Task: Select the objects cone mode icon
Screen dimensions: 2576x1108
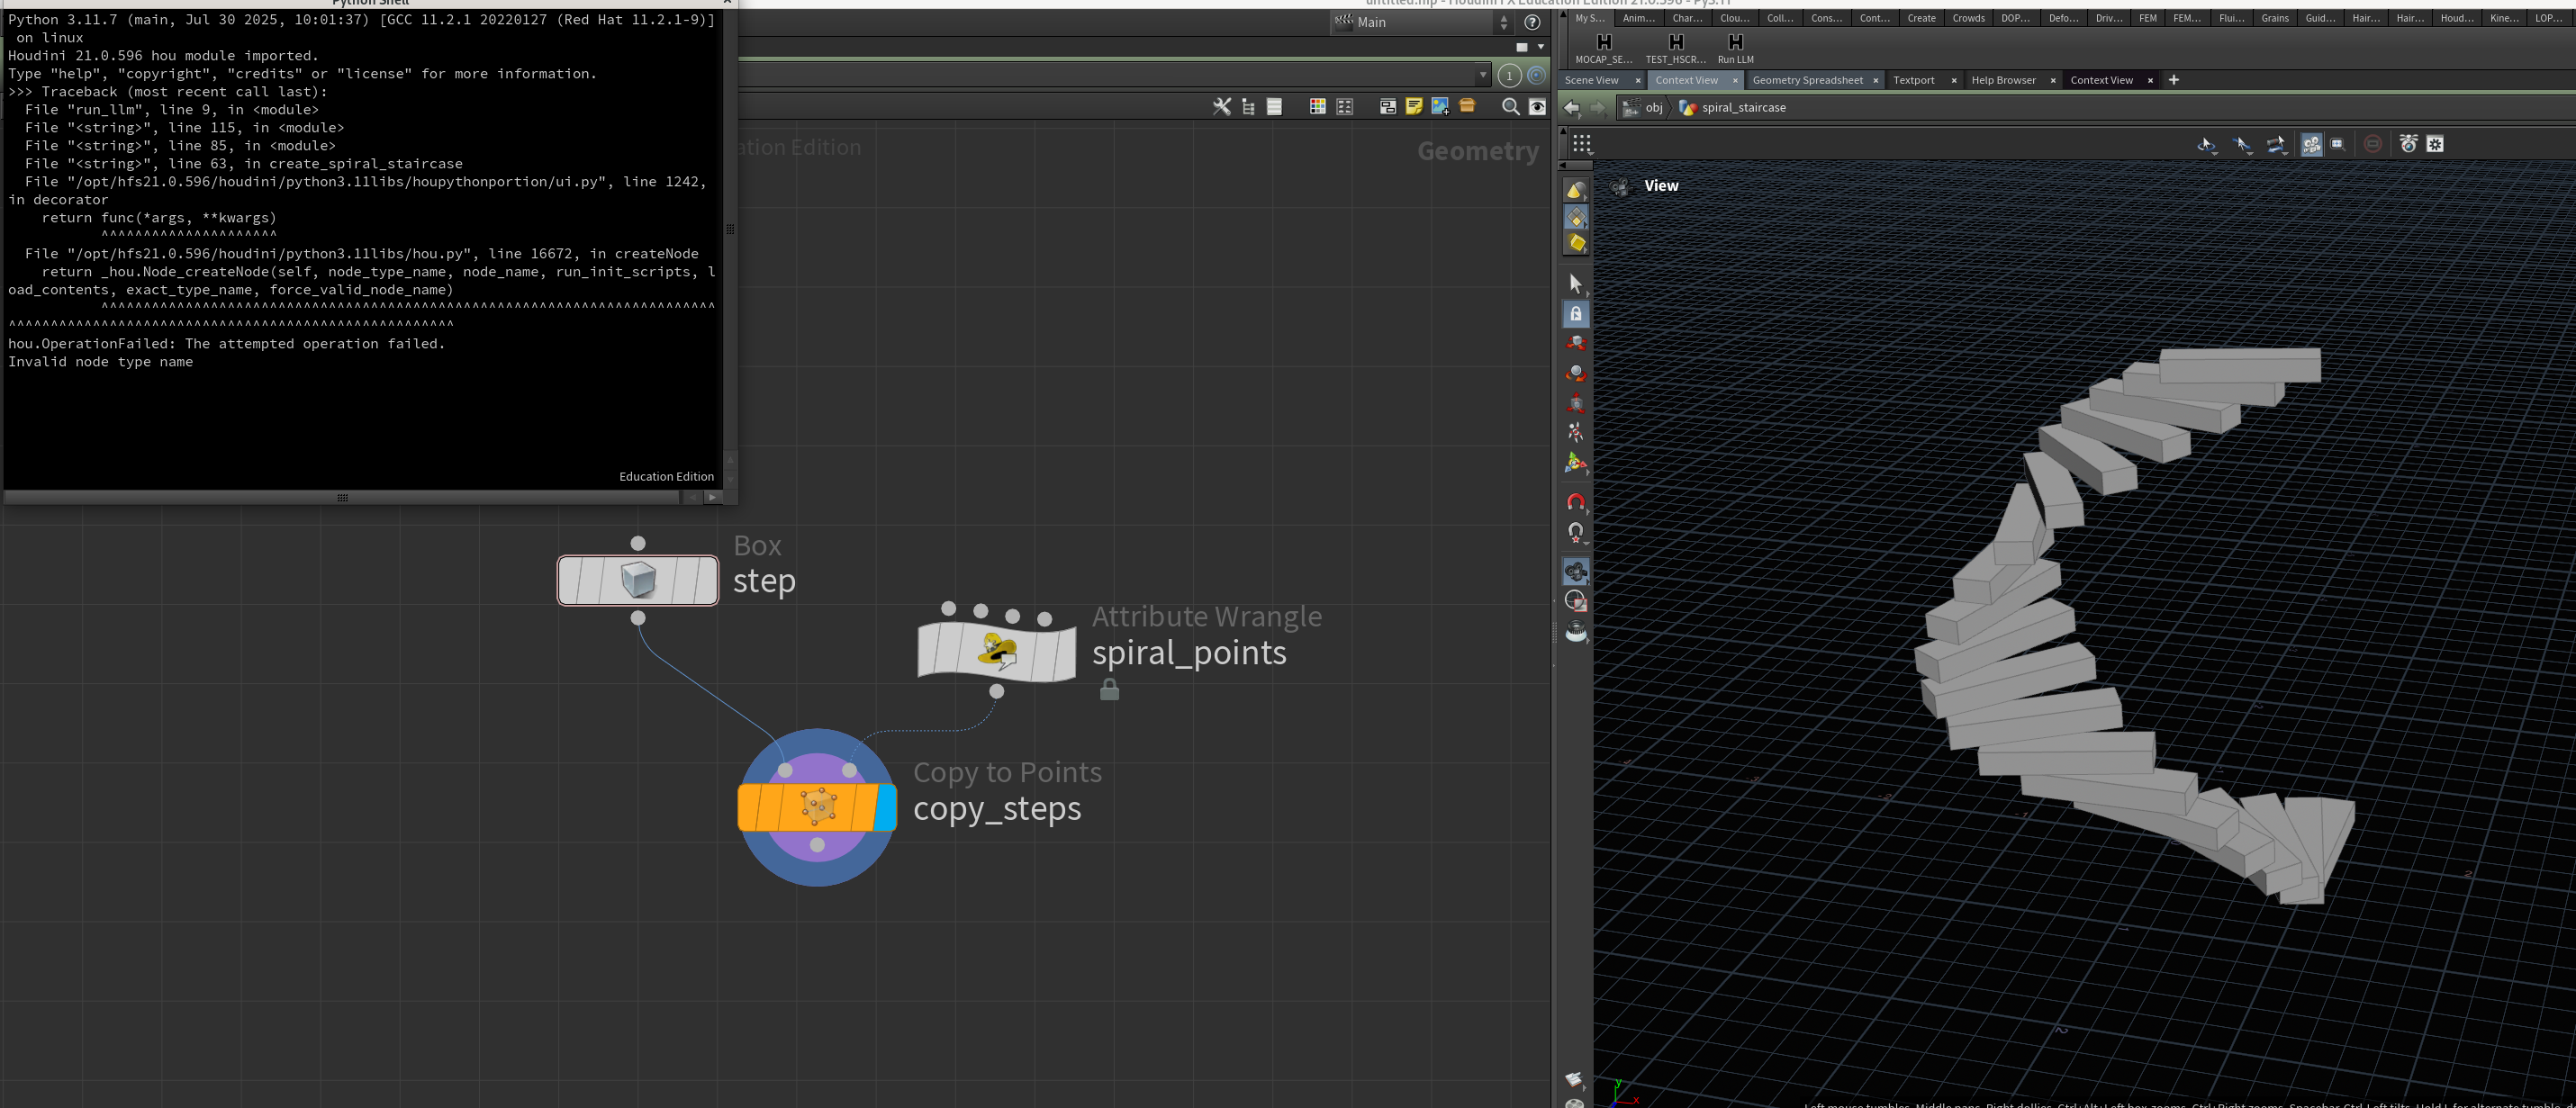Action: click(1576, 190)
